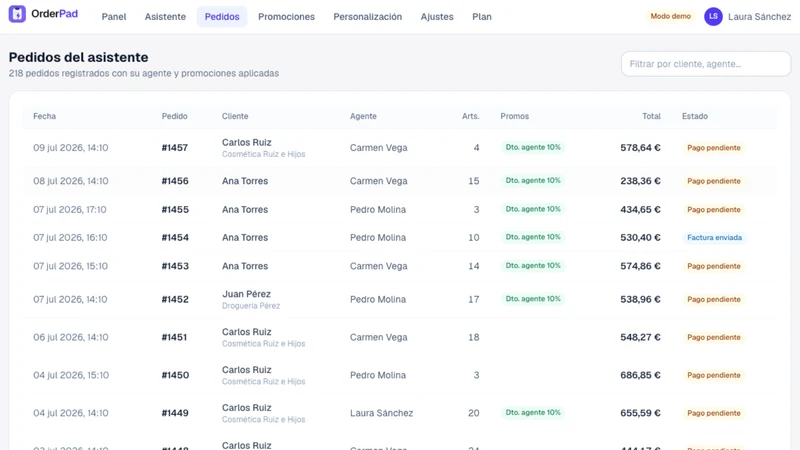Click the total 548,27 €
This screenshot has width=800, height=450.
point(640,337)
